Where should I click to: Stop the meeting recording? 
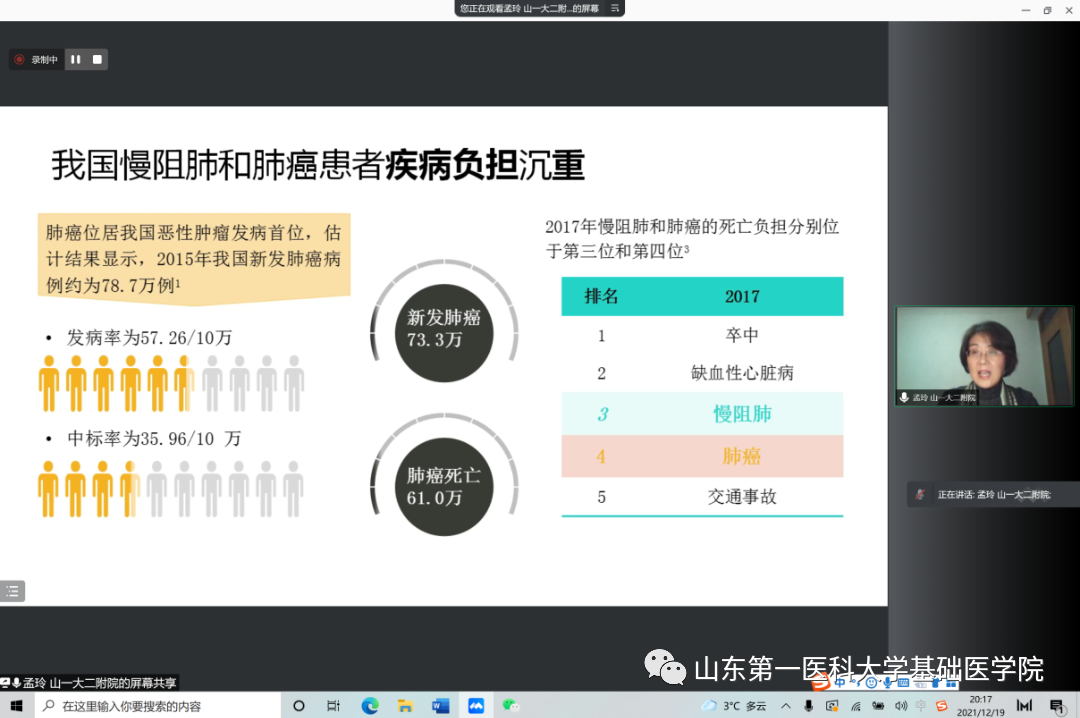97,60
